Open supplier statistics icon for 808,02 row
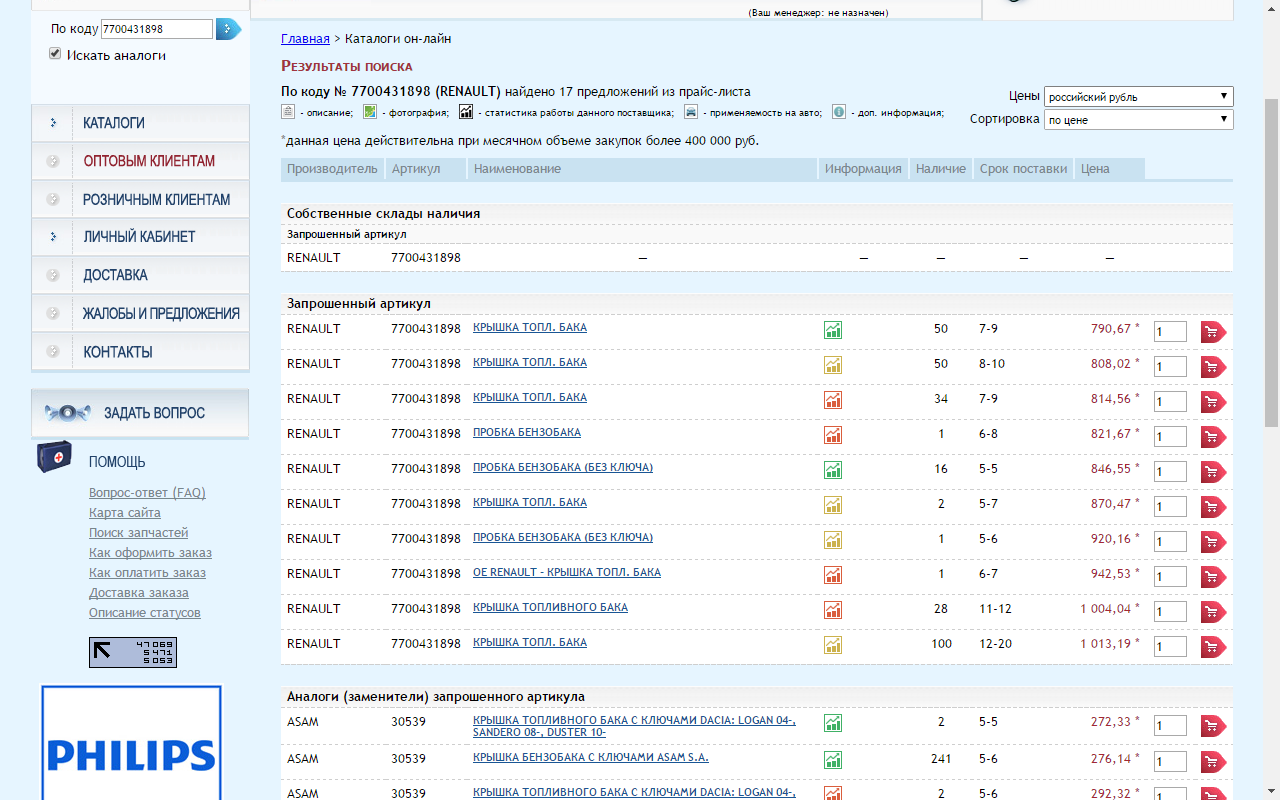Screen dimensions: 1280x800 pyautogui.click(x=832, y=365)
